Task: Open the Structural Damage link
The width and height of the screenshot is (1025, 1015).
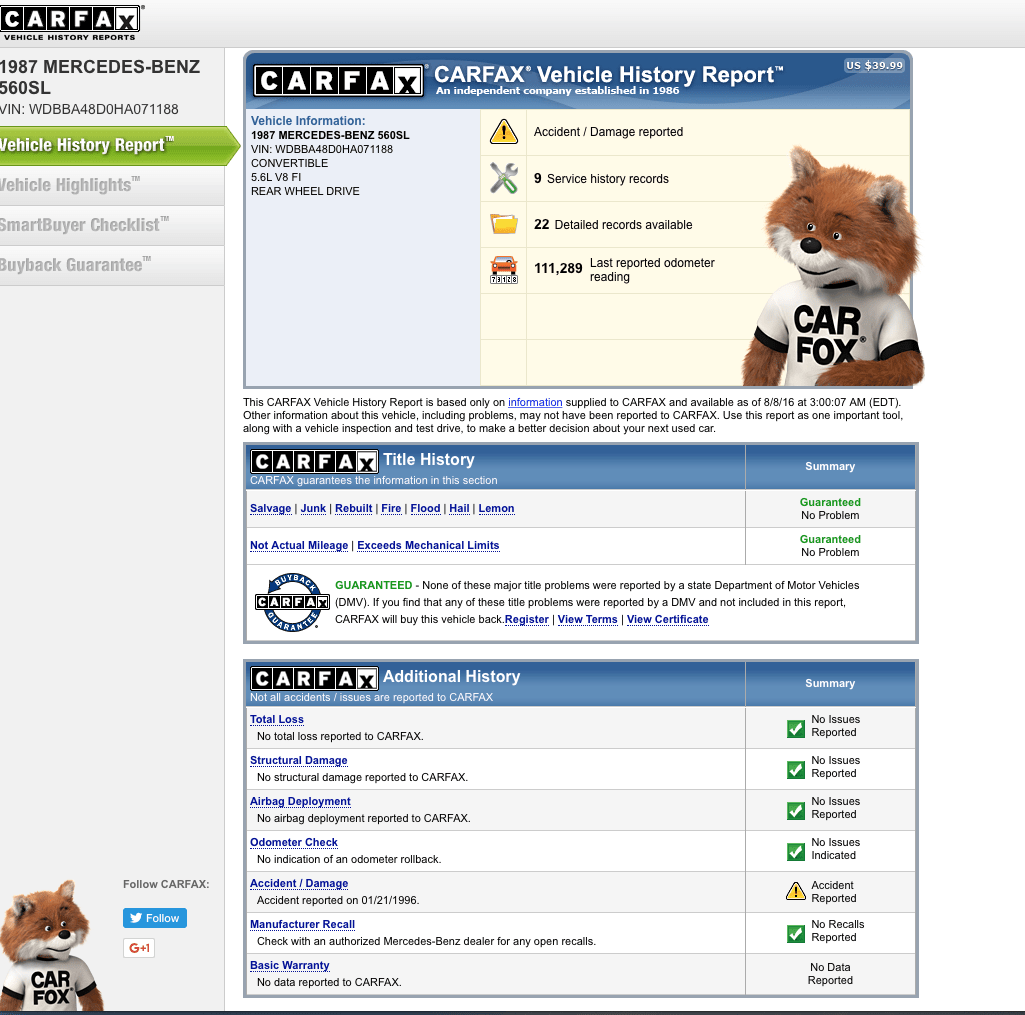Action: tap(299, 761)
